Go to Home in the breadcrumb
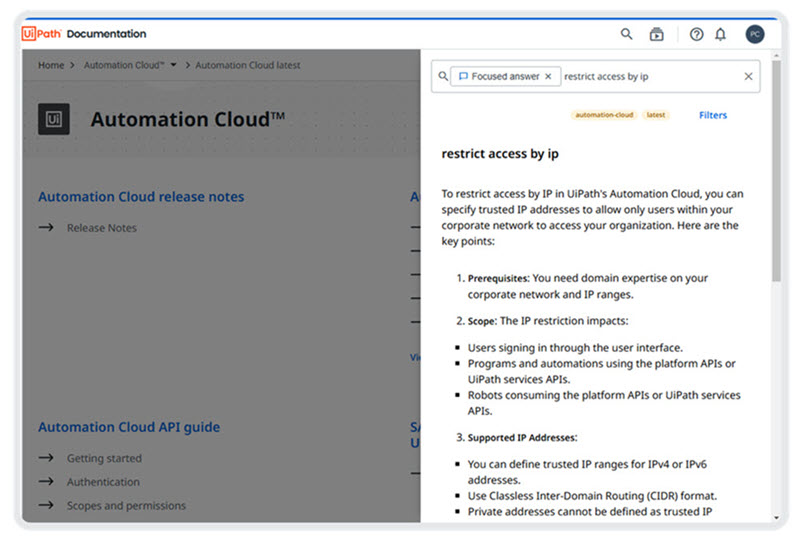 point(51,65)
